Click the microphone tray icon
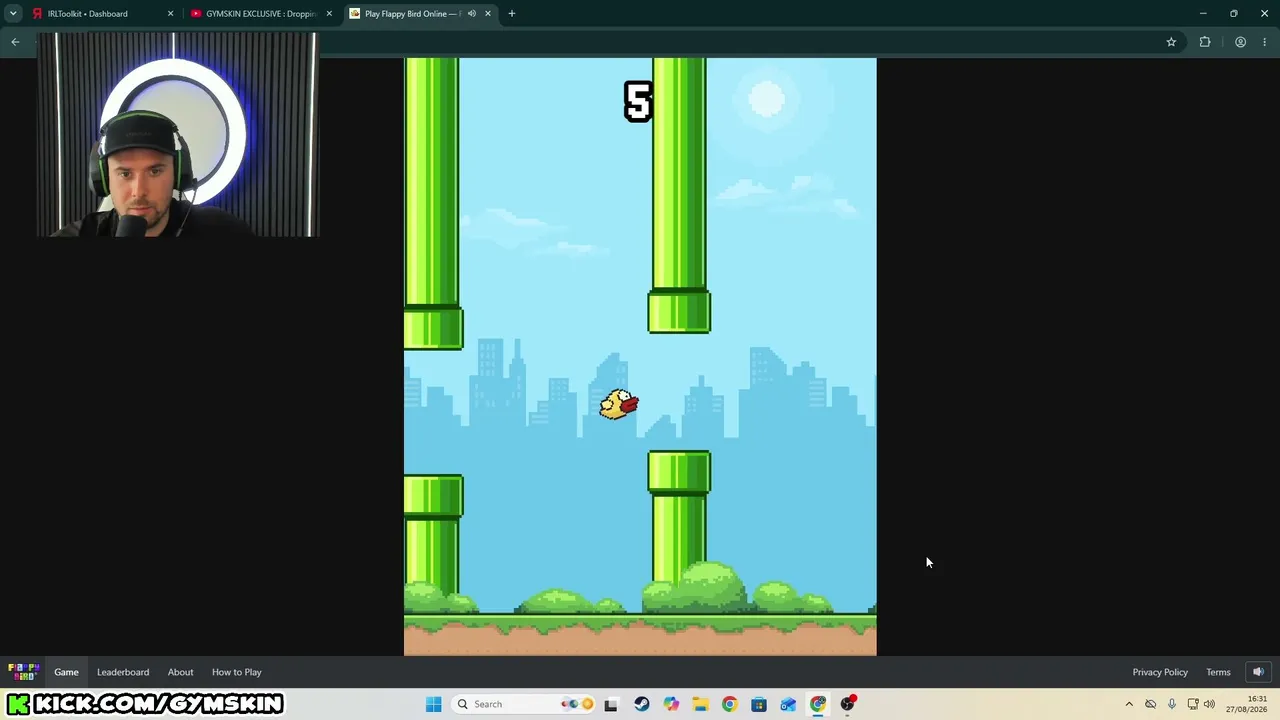 1172,704
